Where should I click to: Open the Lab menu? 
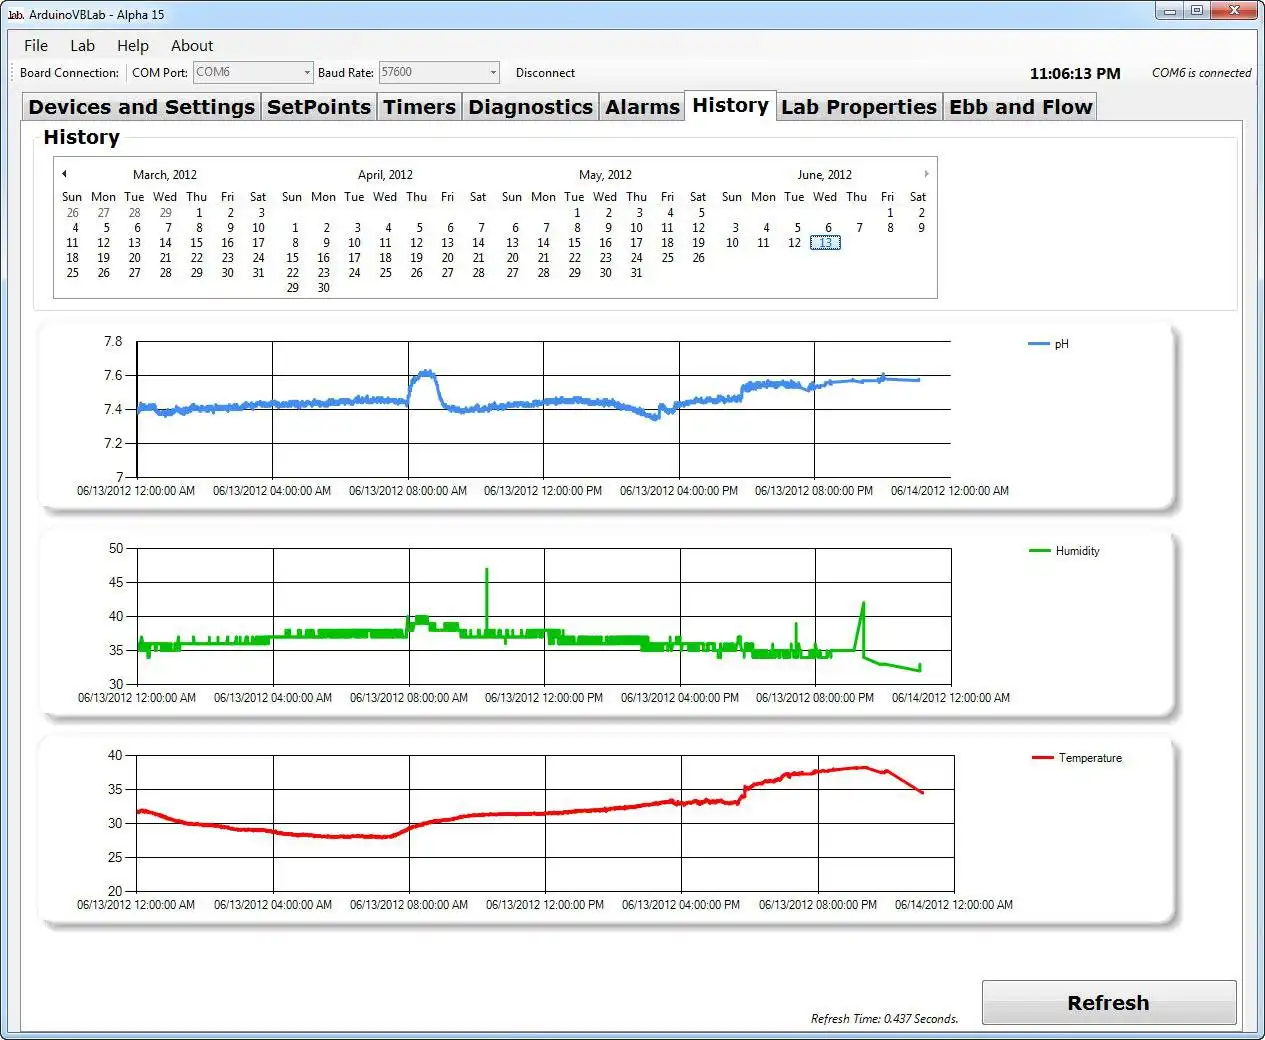pos(82,46)
